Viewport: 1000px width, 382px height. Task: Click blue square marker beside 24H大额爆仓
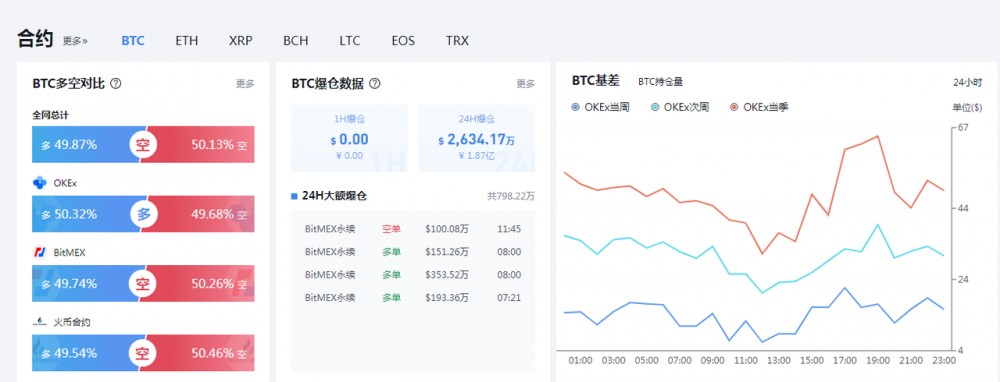coord(294,196)
